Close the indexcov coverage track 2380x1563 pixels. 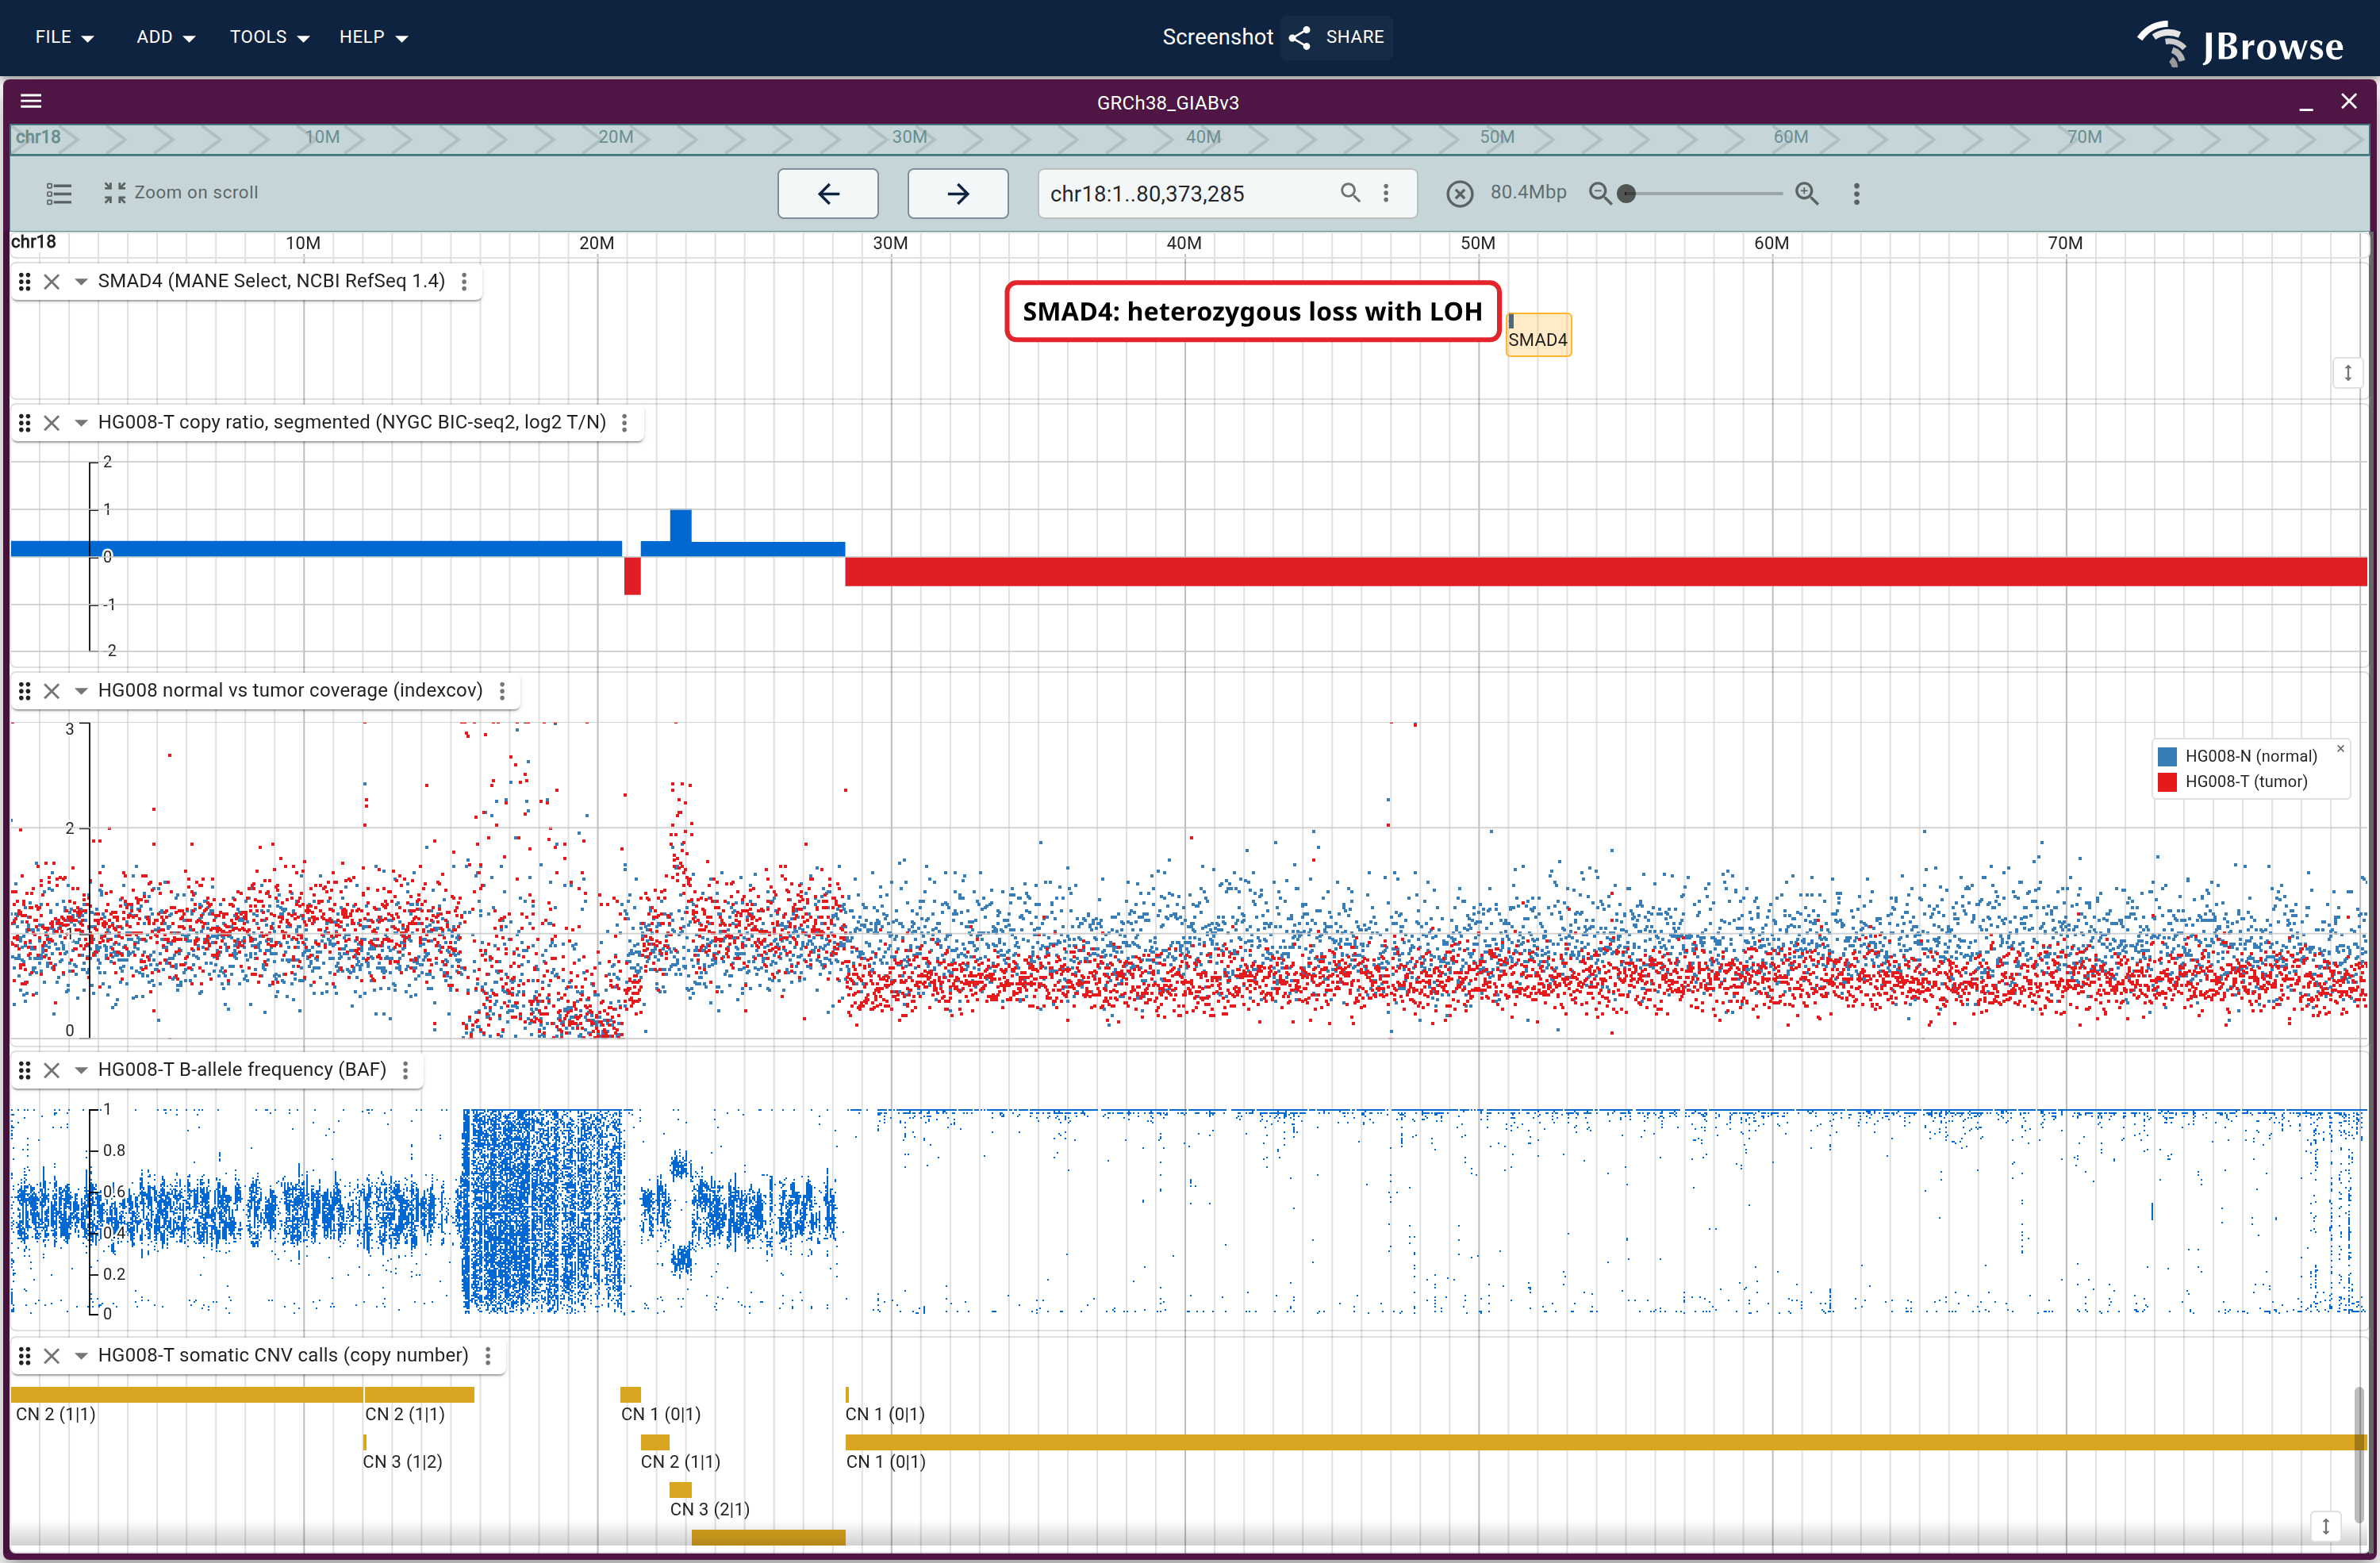(52, 691)
